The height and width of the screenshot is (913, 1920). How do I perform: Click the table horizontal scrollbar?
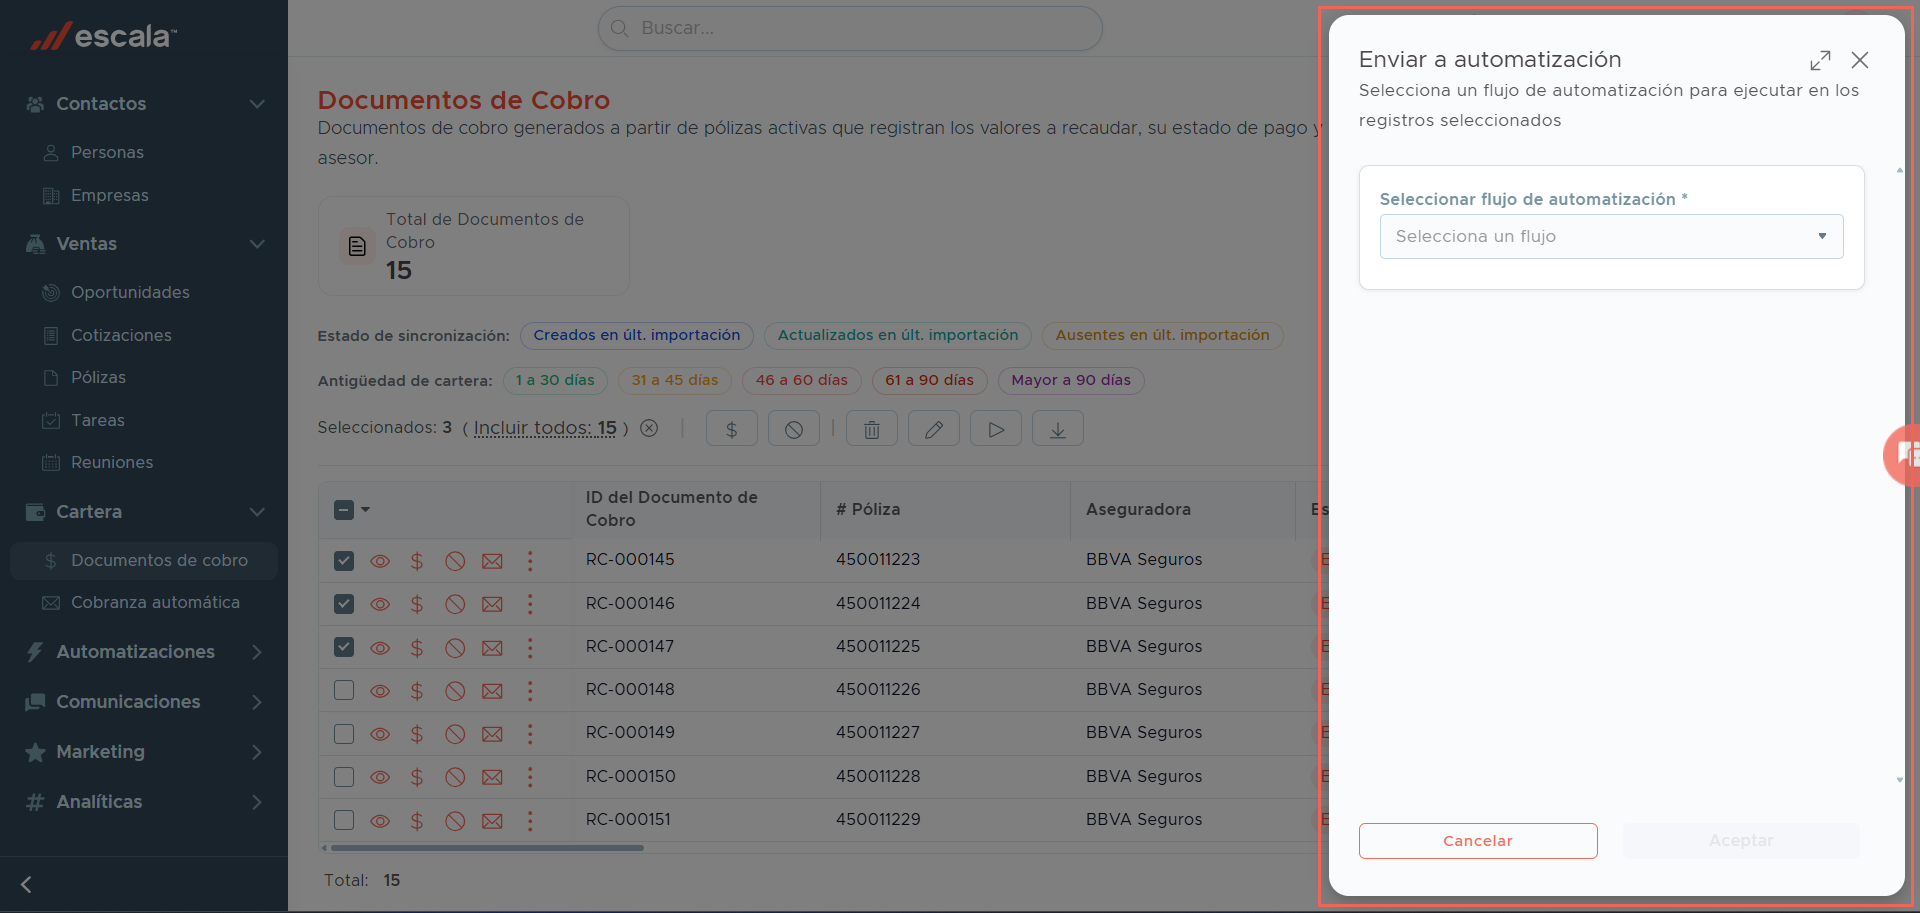(487, 848)
